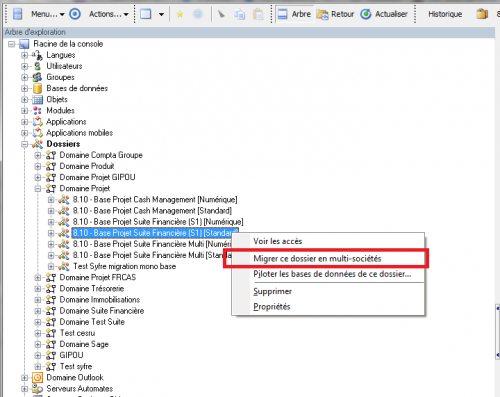Select Domaine Produit
This screenshot has height=397, width=500.
(x=87, y=166)
